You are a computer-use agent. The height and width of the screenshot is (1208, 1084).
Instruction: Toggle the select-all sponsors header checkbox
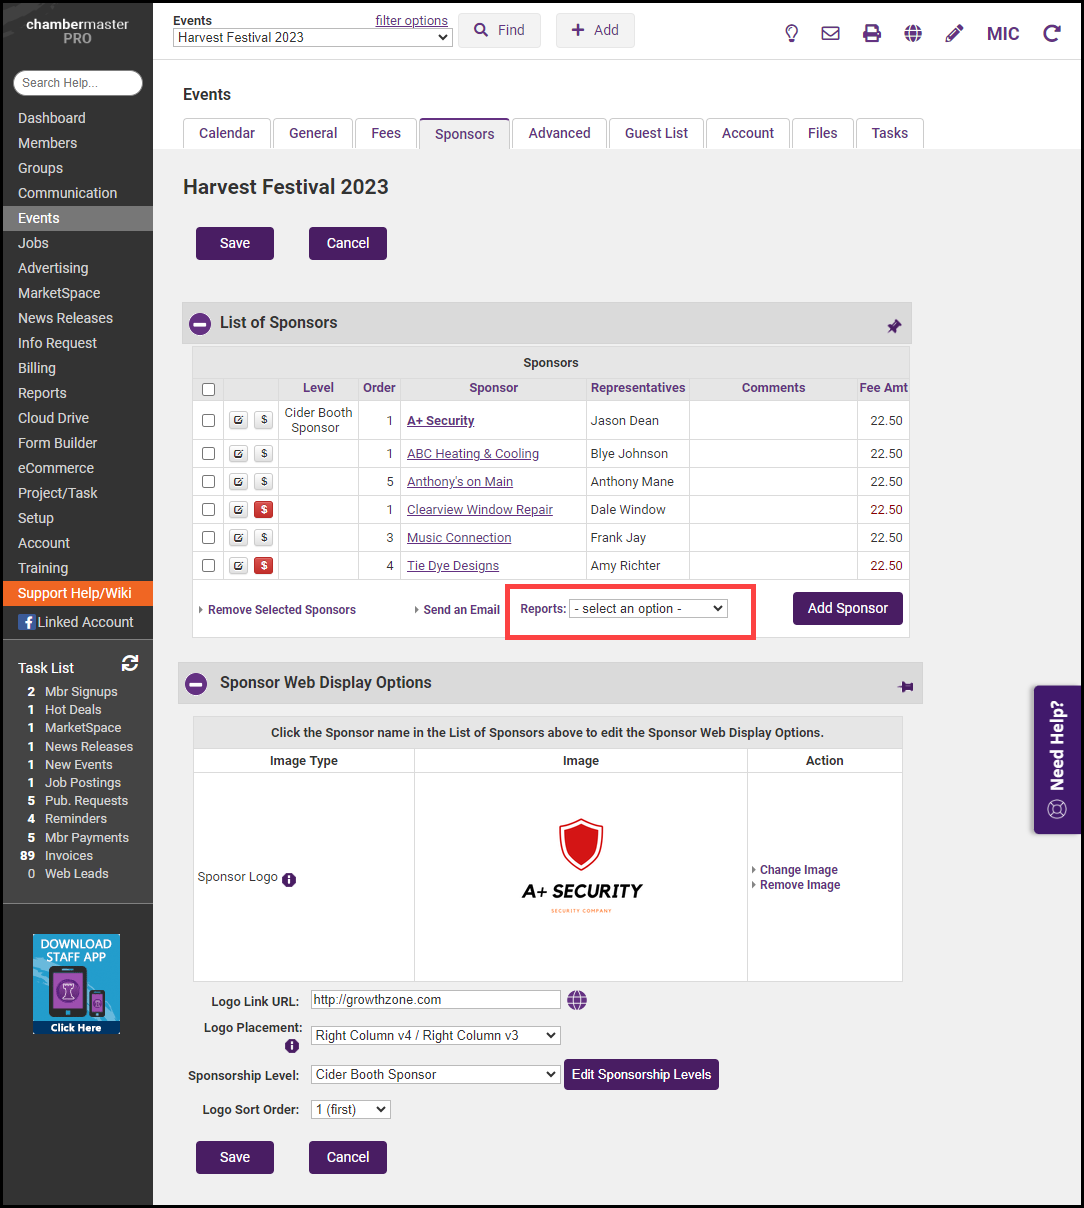[x=209, y=389]
